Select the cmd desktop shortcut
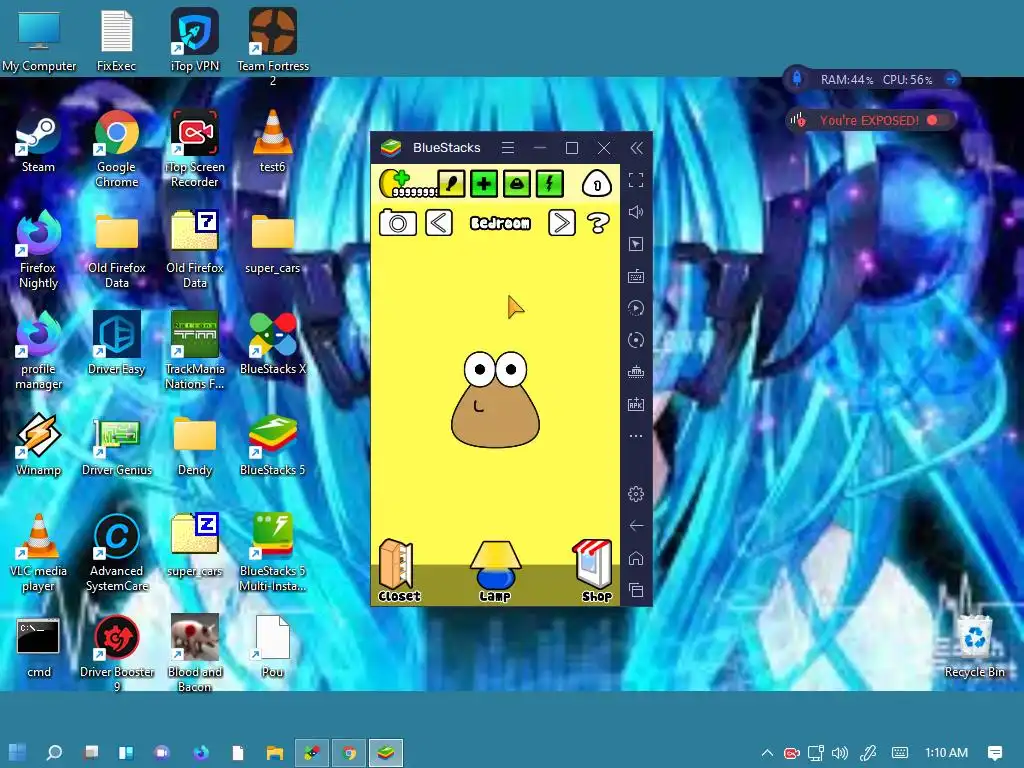The height and width of the screenshot is (768, 1024). coord(38,647)
